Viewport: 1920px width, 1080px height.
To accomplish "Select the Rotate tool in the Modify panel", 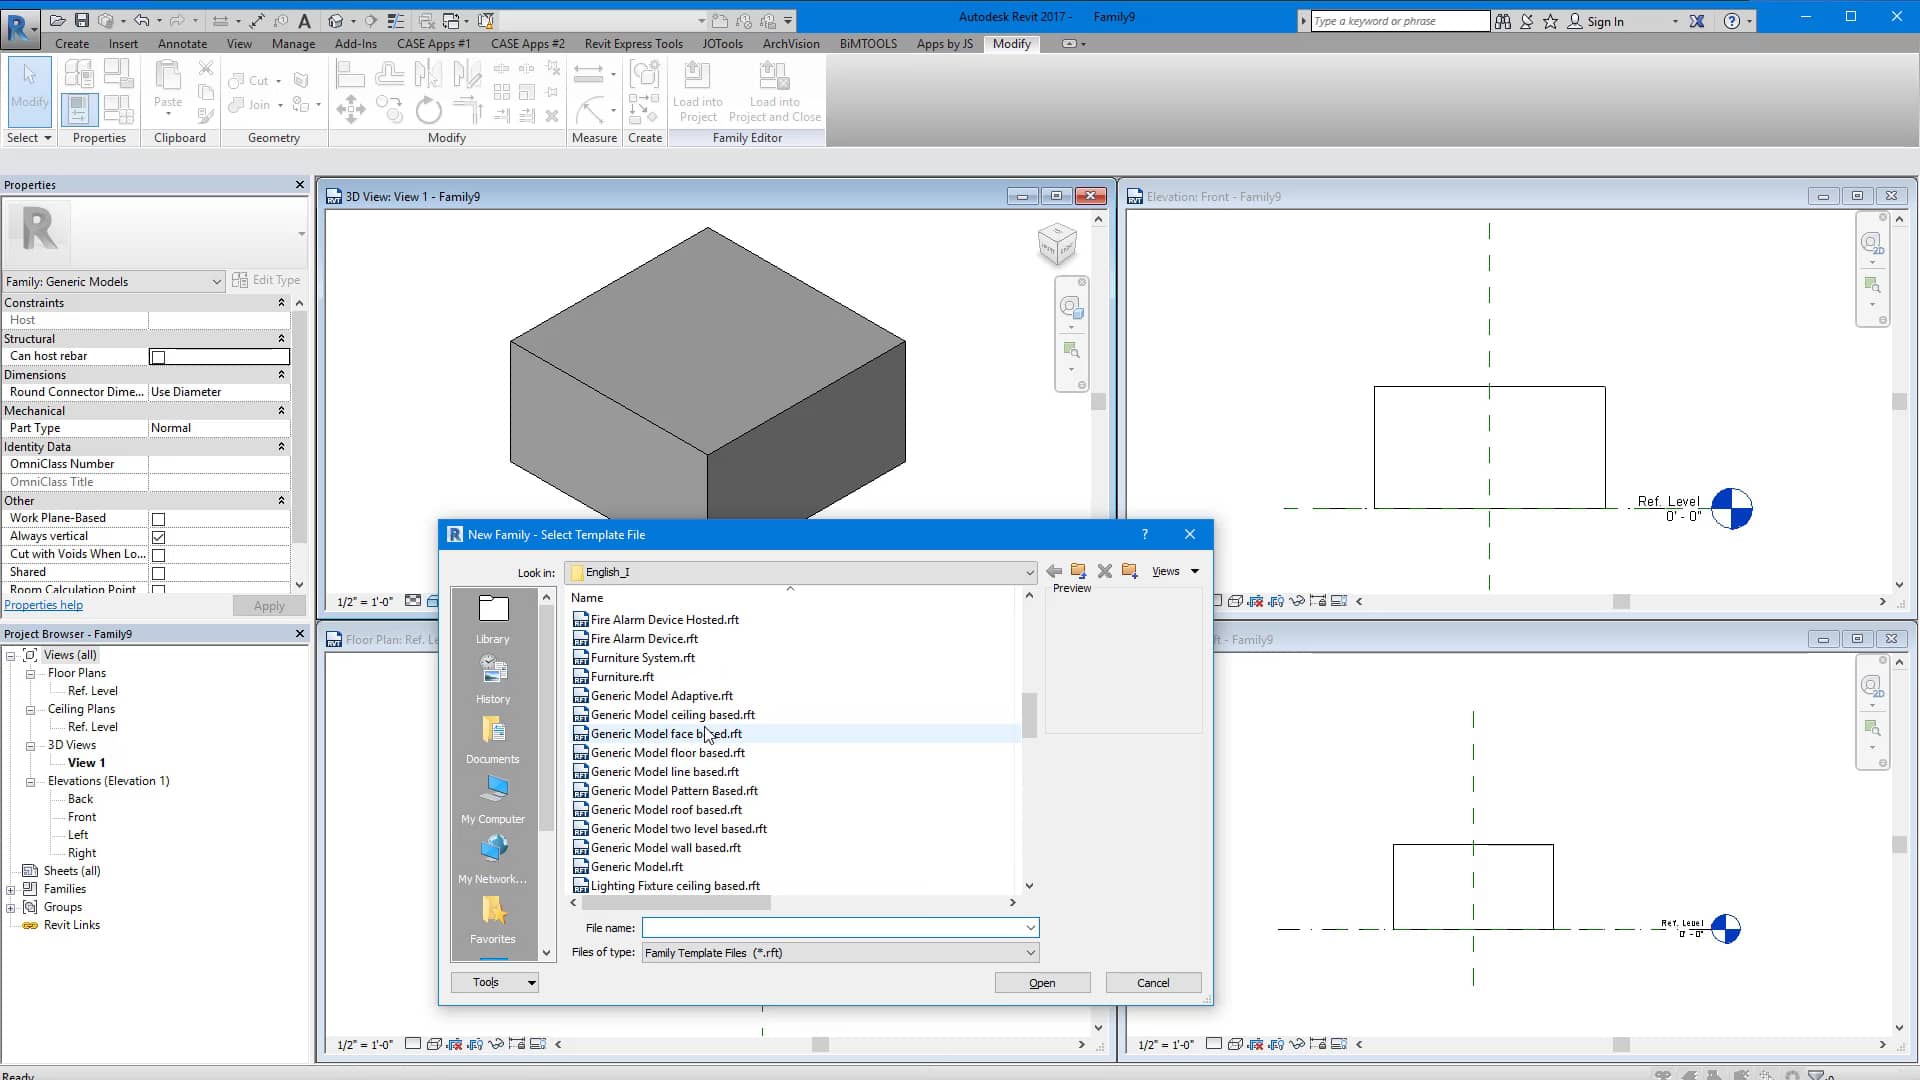I will [428, 110].
